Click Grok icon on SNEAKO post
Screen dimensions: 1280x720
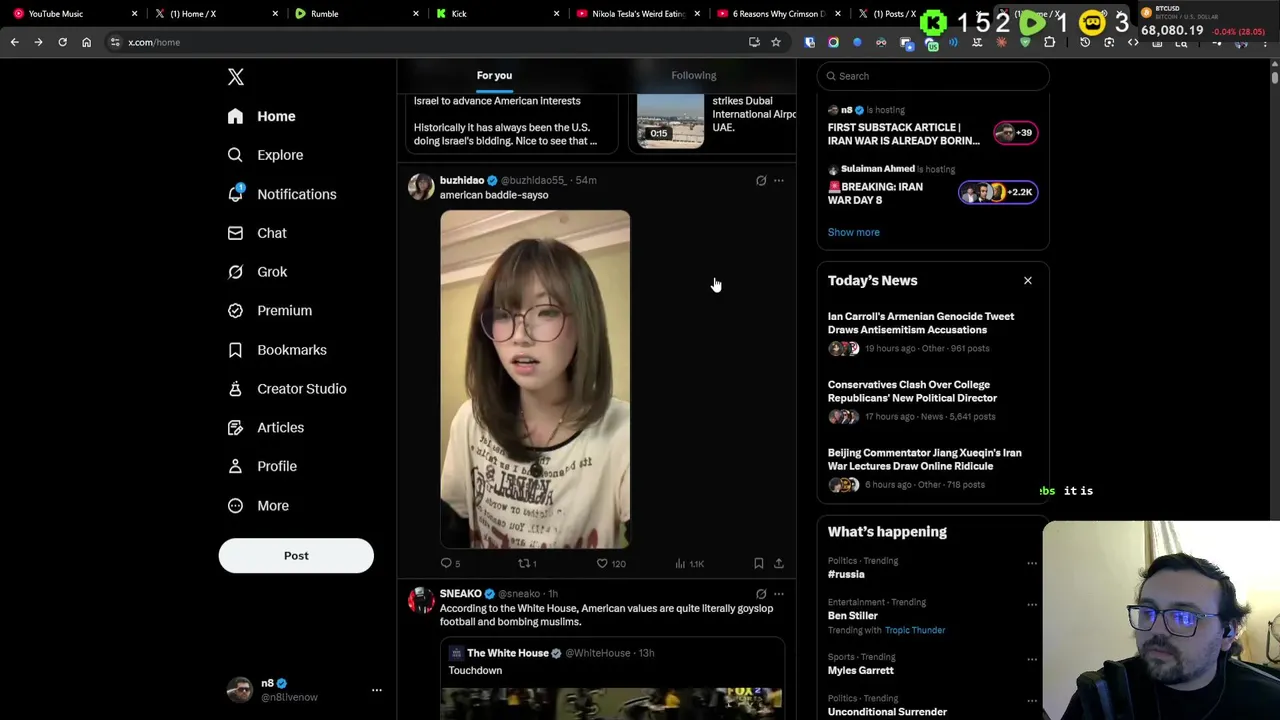(x=761, y=594)
